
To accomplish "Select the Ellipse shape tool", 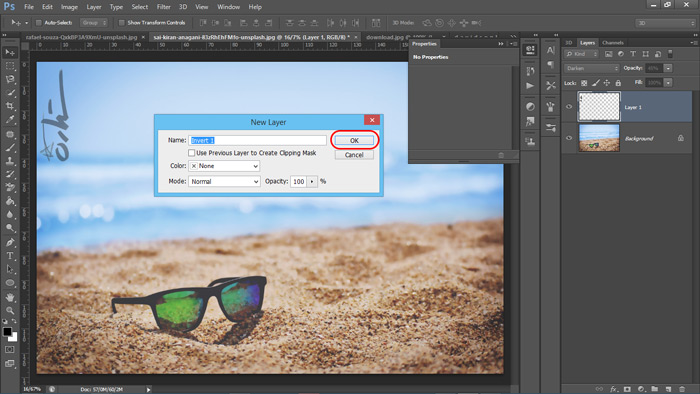I will 10,283.
